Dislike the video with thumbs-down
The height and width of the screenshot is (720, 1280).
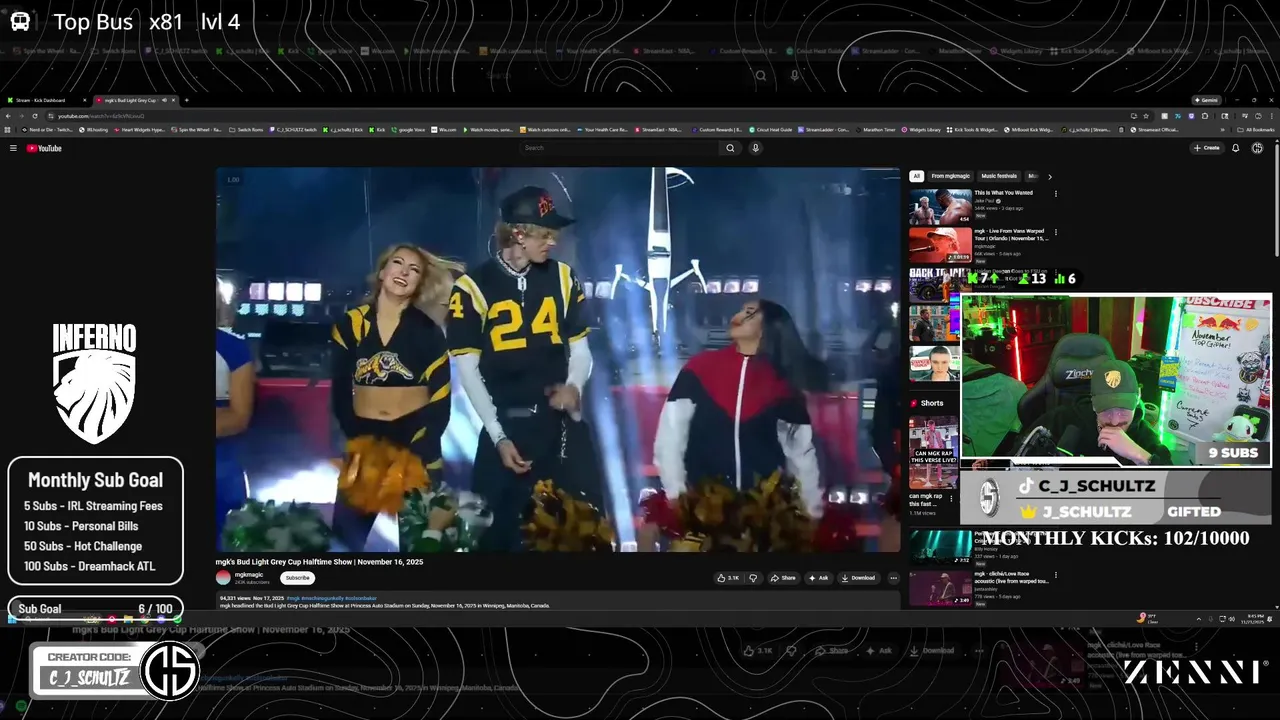[753, 578]
